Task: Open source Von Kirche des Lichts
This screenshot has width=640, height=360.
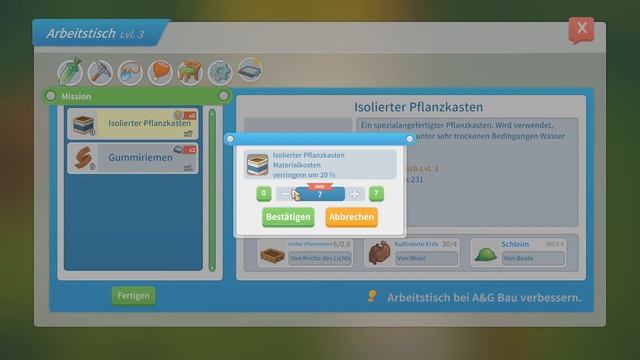Action: coord(320,258)
